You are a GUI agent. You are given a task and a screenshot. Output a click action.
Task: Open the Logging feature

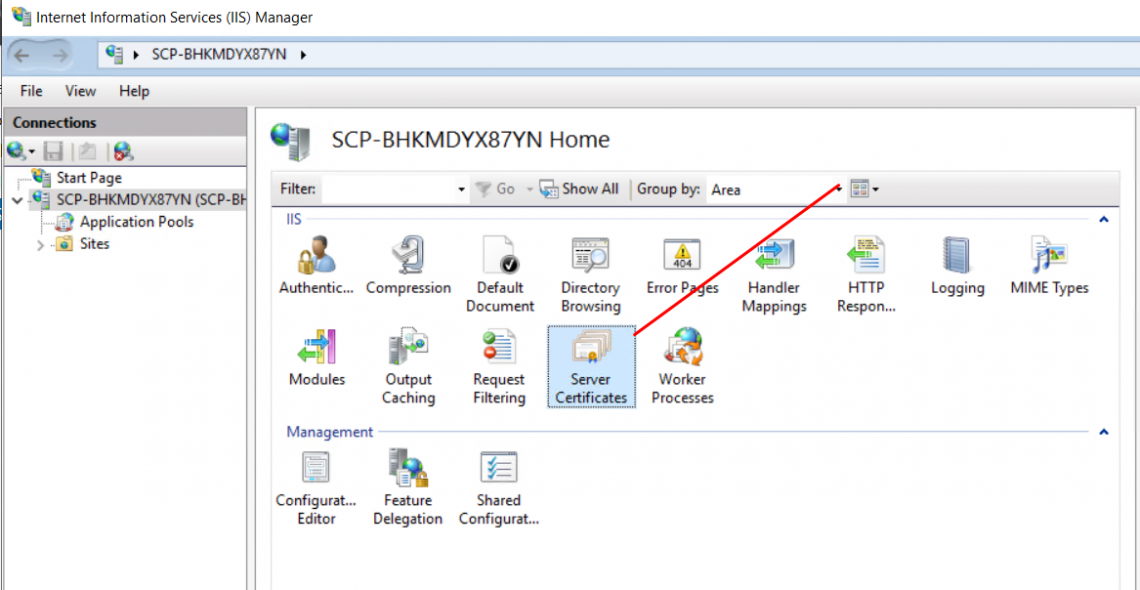pos(958,266)
